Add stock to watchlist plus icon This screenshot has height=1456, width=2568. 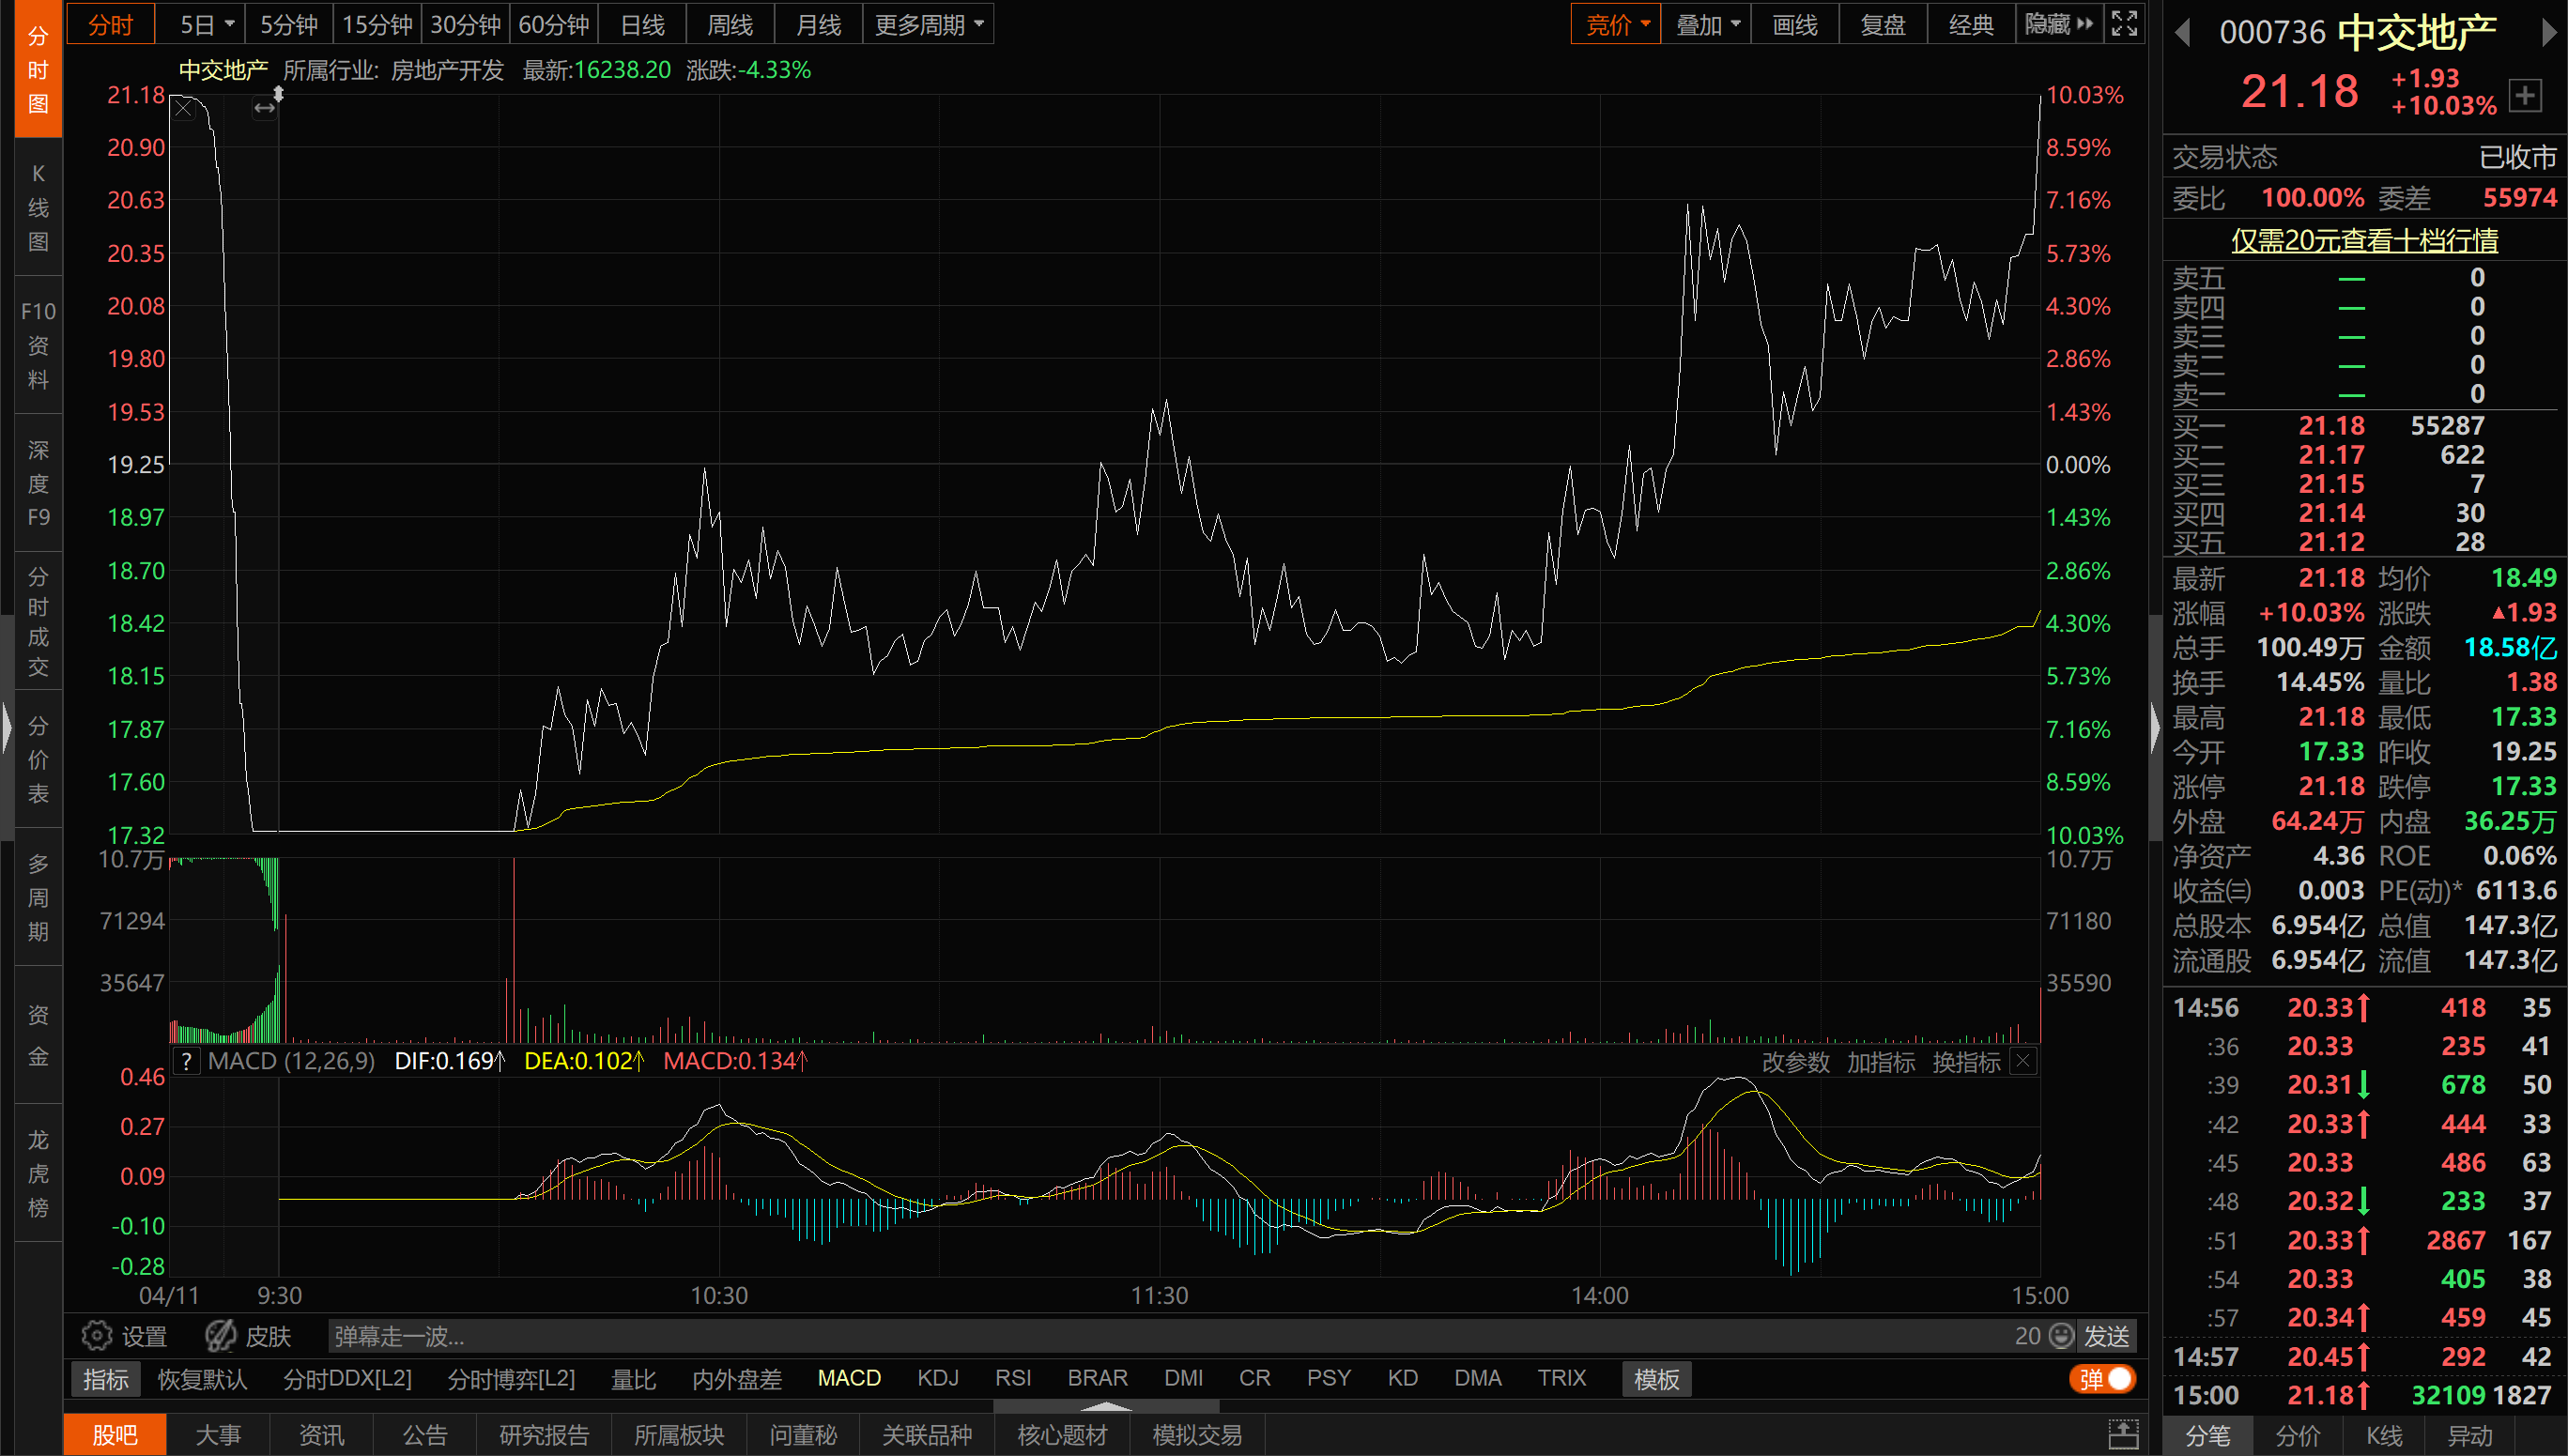coord(2525,96)
